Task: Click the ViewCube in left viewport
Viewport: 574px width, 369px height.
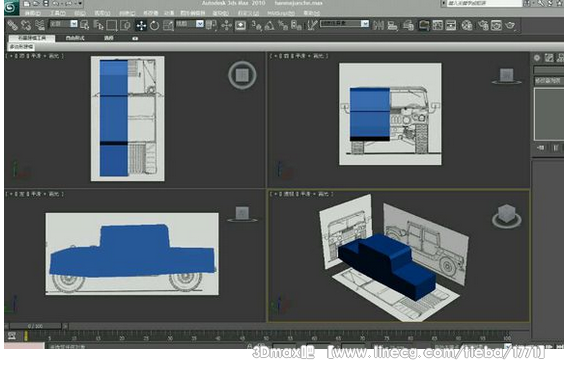Action: point(242,214)
